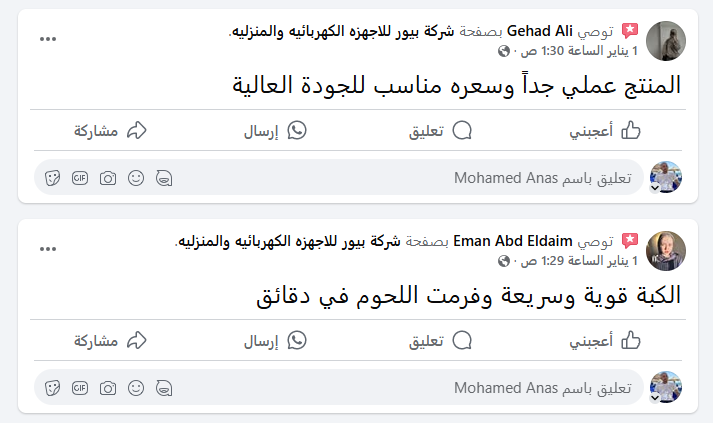Attach a photo via camera icon in first comment box
The height and width of the screenshot is (423, 713).
click(108, 178)
